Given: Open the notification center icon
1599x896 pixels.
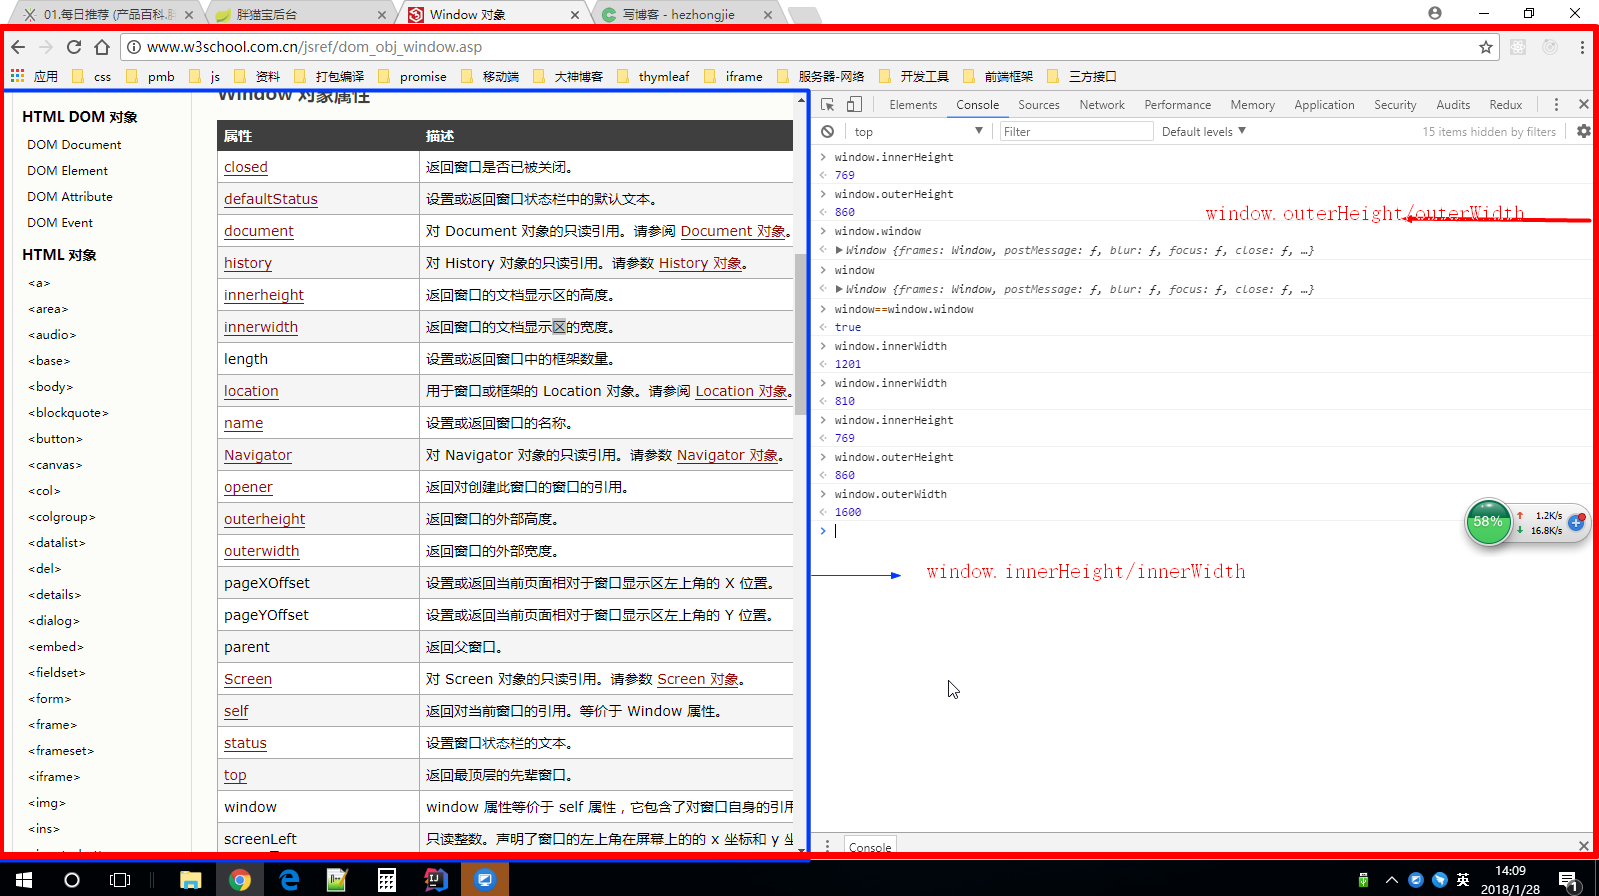Looking at the screenshot, I should [1569, 881].
